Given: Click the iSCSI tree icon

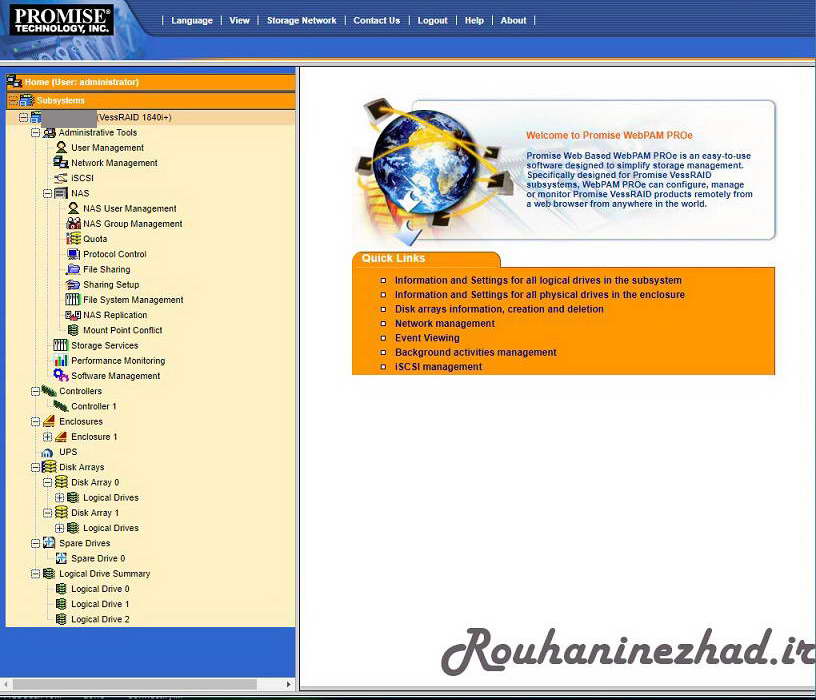Looking at the screenshot, I should [x=61, y=178].
